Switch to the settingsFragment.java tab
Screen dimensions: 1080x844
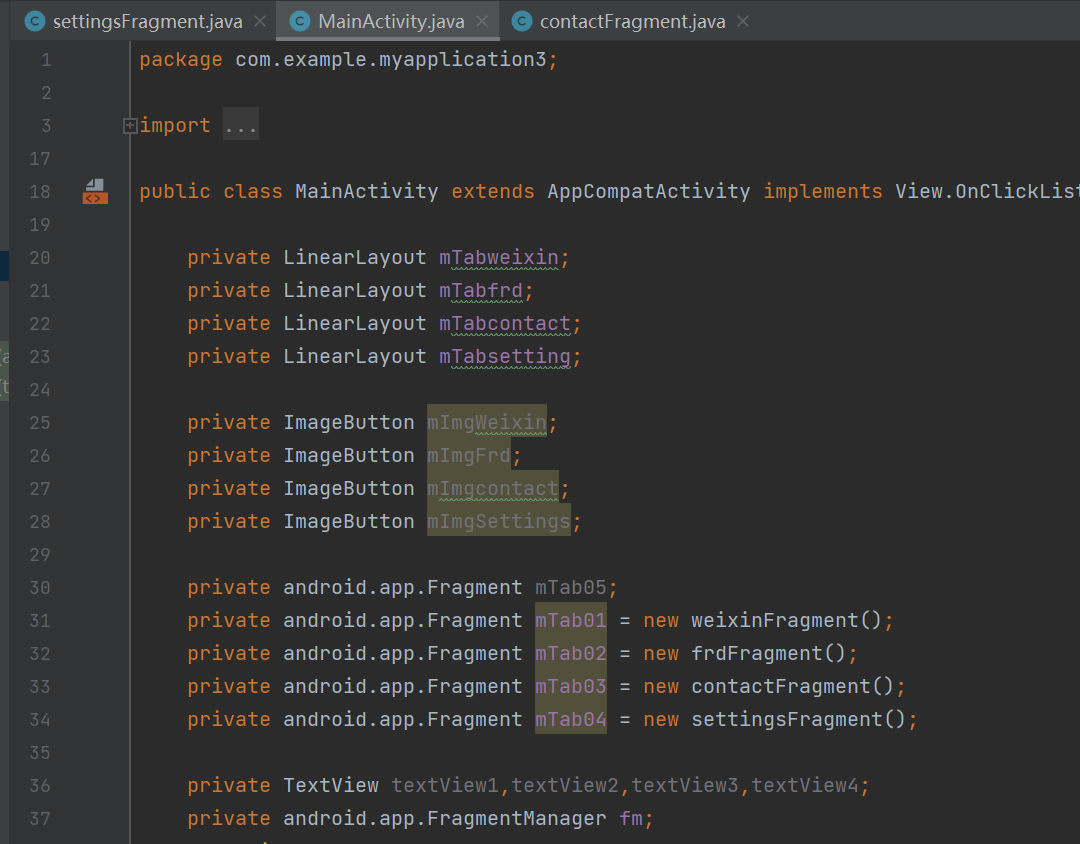(146, 21)
